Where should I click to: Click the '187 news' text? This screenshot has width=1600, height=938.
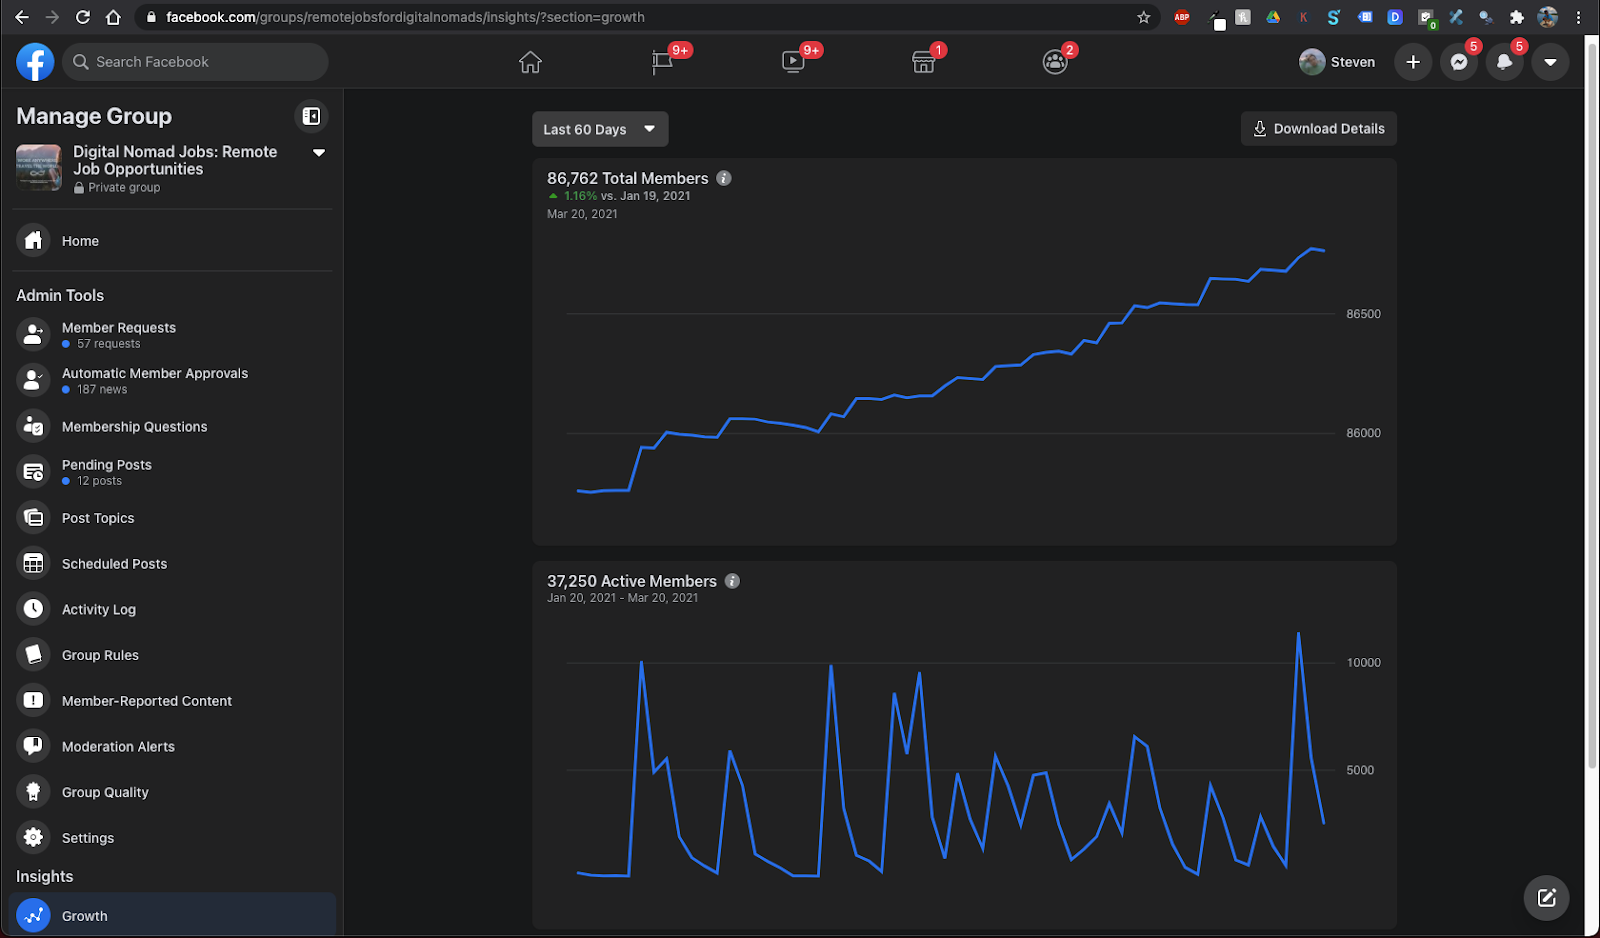click(x=102, y=390)
